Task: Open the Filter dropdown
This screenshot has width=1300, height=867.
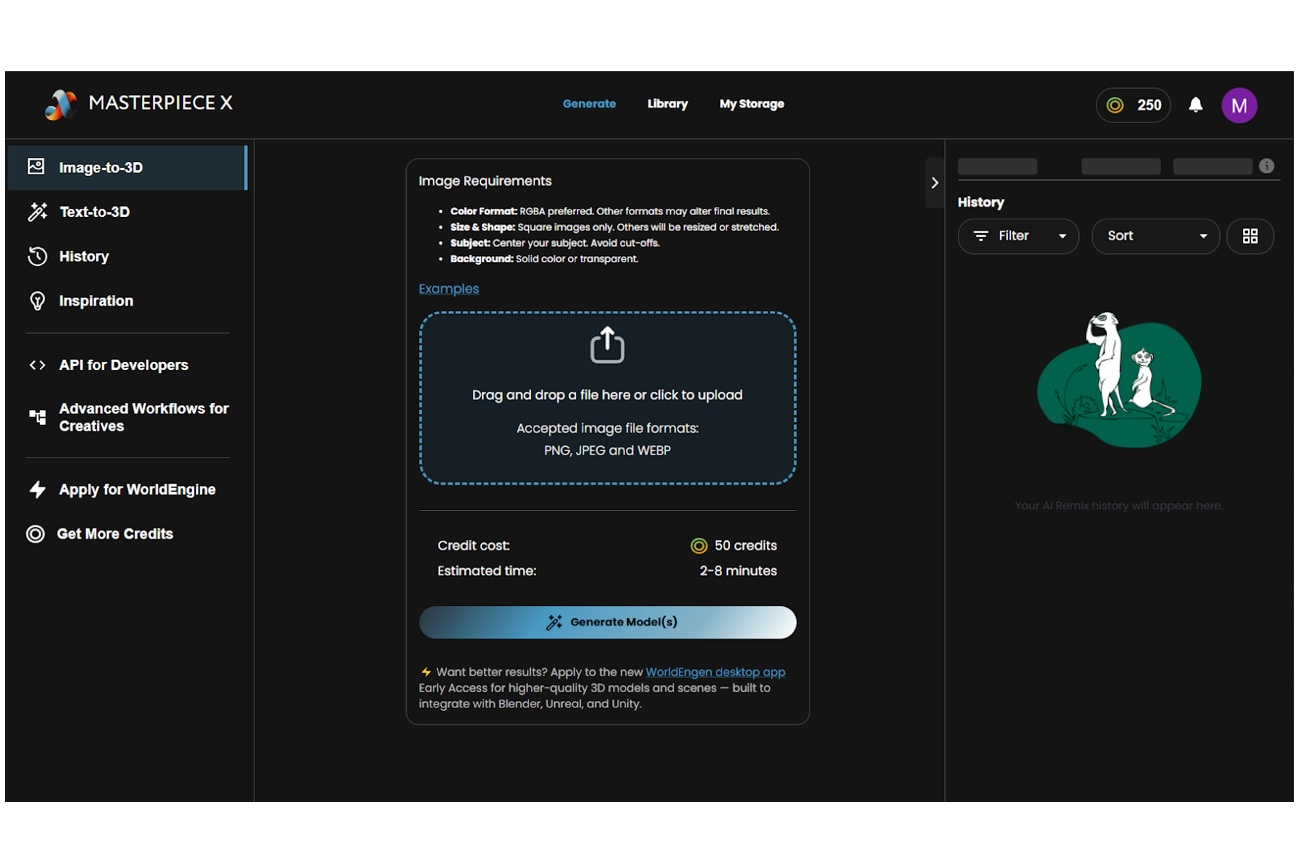Action: click(x=1017, y=236)
